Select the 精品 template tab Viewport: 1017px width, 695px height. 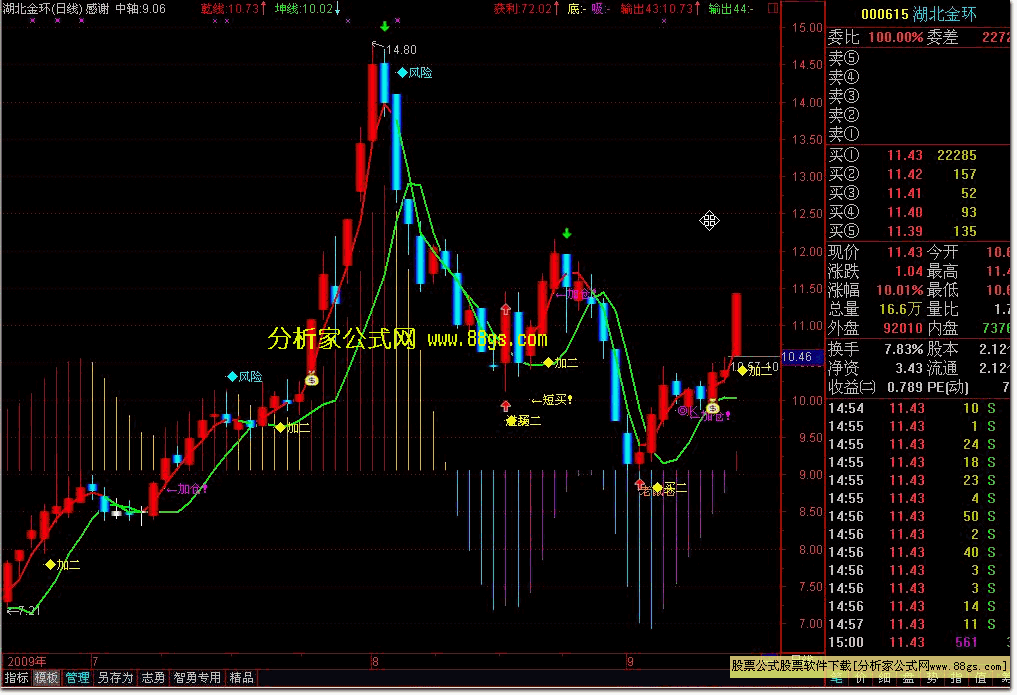click(x=241, y=677)
